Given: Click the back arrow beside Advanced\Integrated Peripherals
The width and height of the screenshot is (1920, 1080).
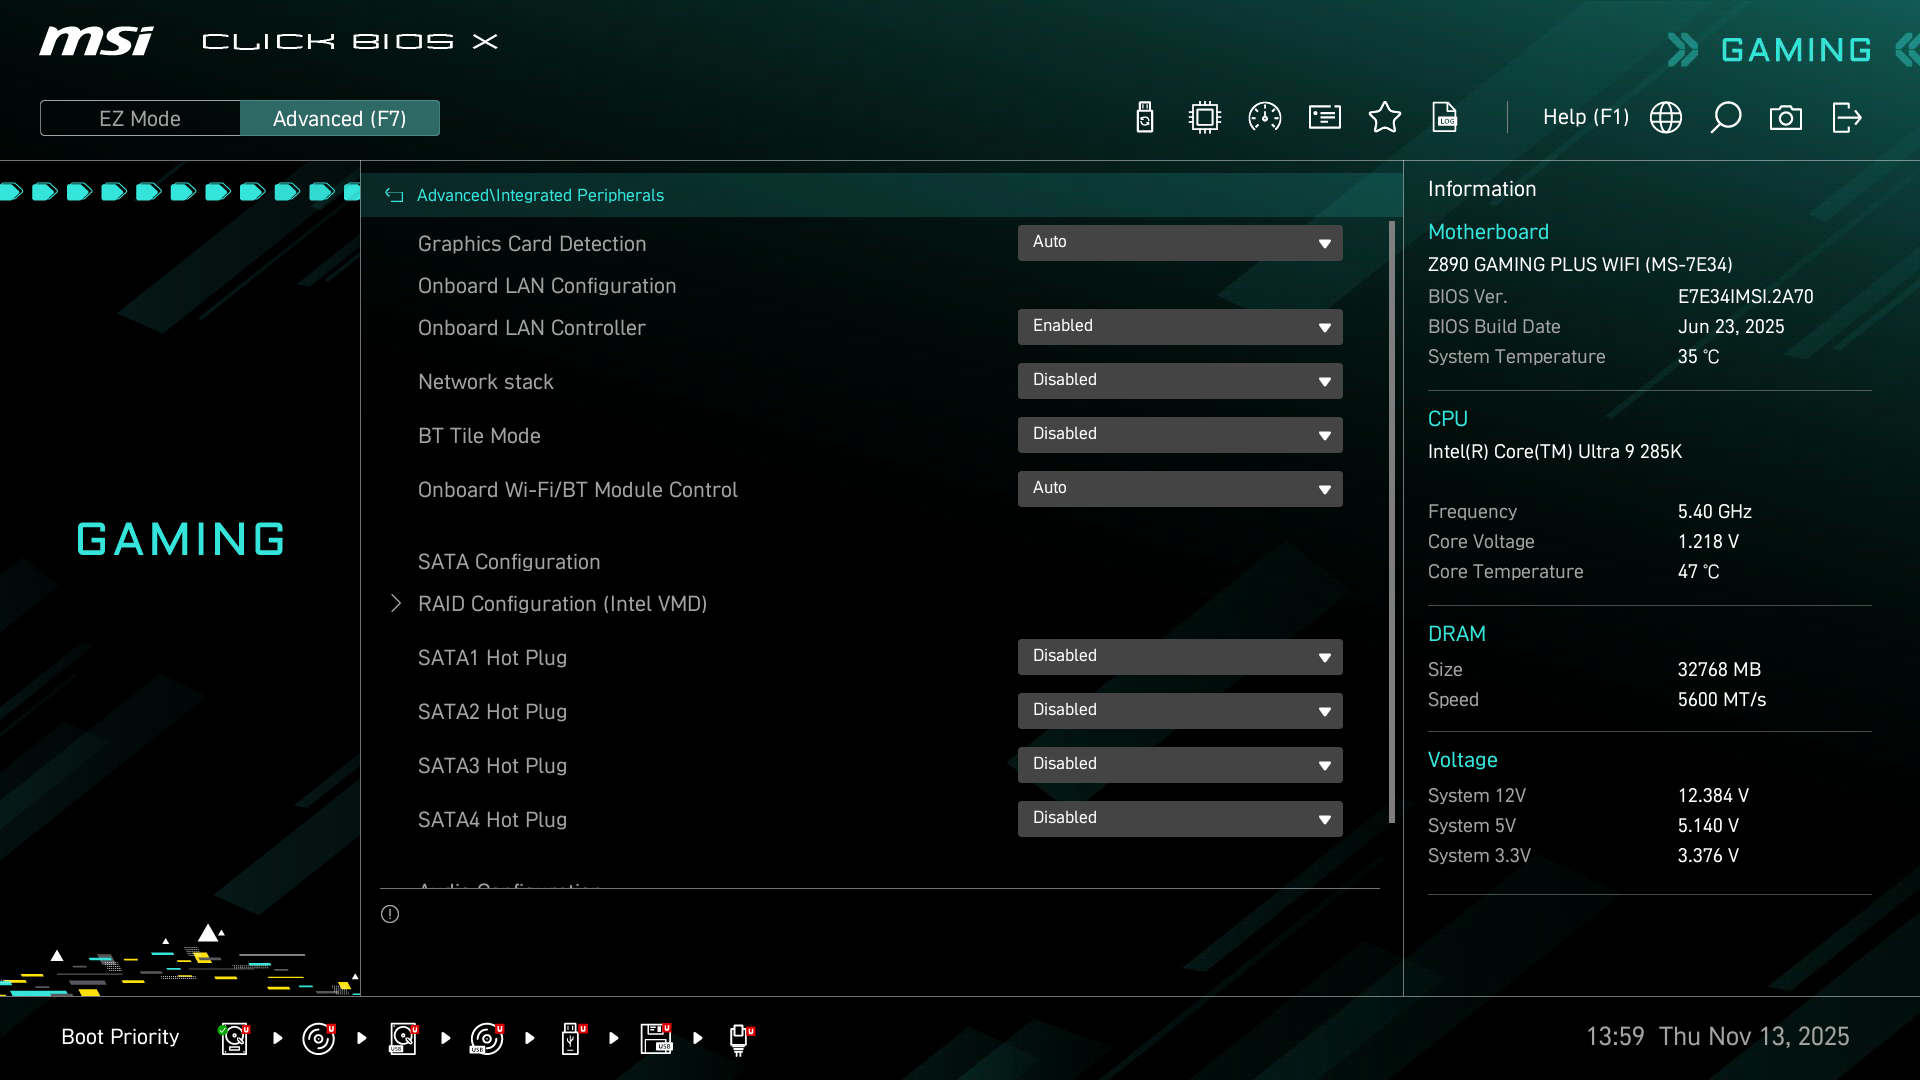Looking at the screenshot, I should 394,196.
